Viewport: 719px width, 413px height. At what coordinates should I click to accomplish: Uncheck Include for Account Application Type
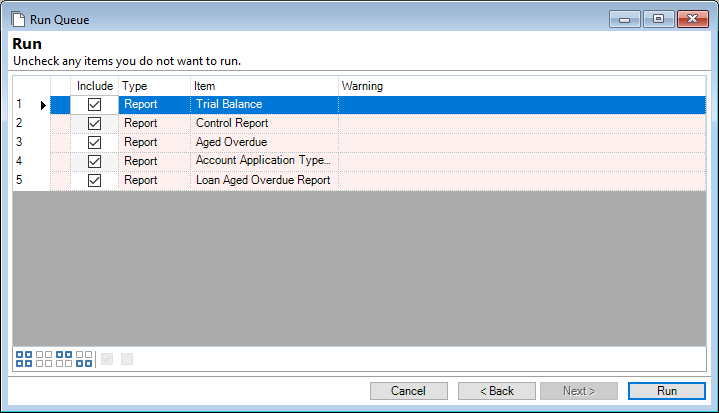(x=94, y=161)
